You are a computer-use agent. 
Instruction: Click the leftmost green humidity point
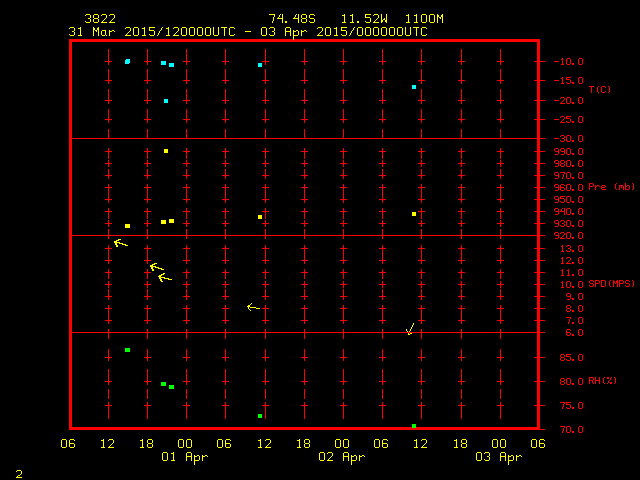pyautogui.click(x=127, y=350)
